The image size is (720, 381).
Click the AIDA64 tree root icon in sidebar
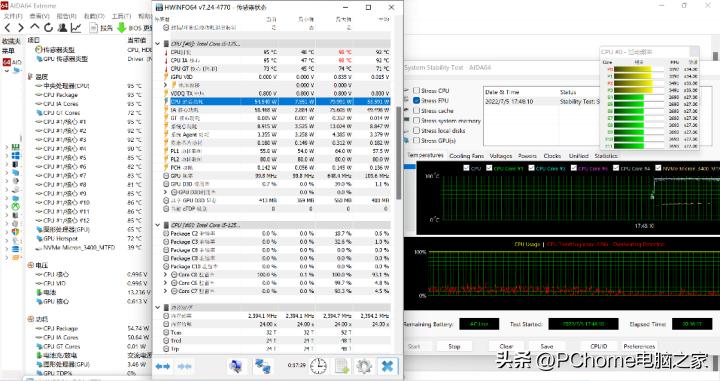(6, 62)
